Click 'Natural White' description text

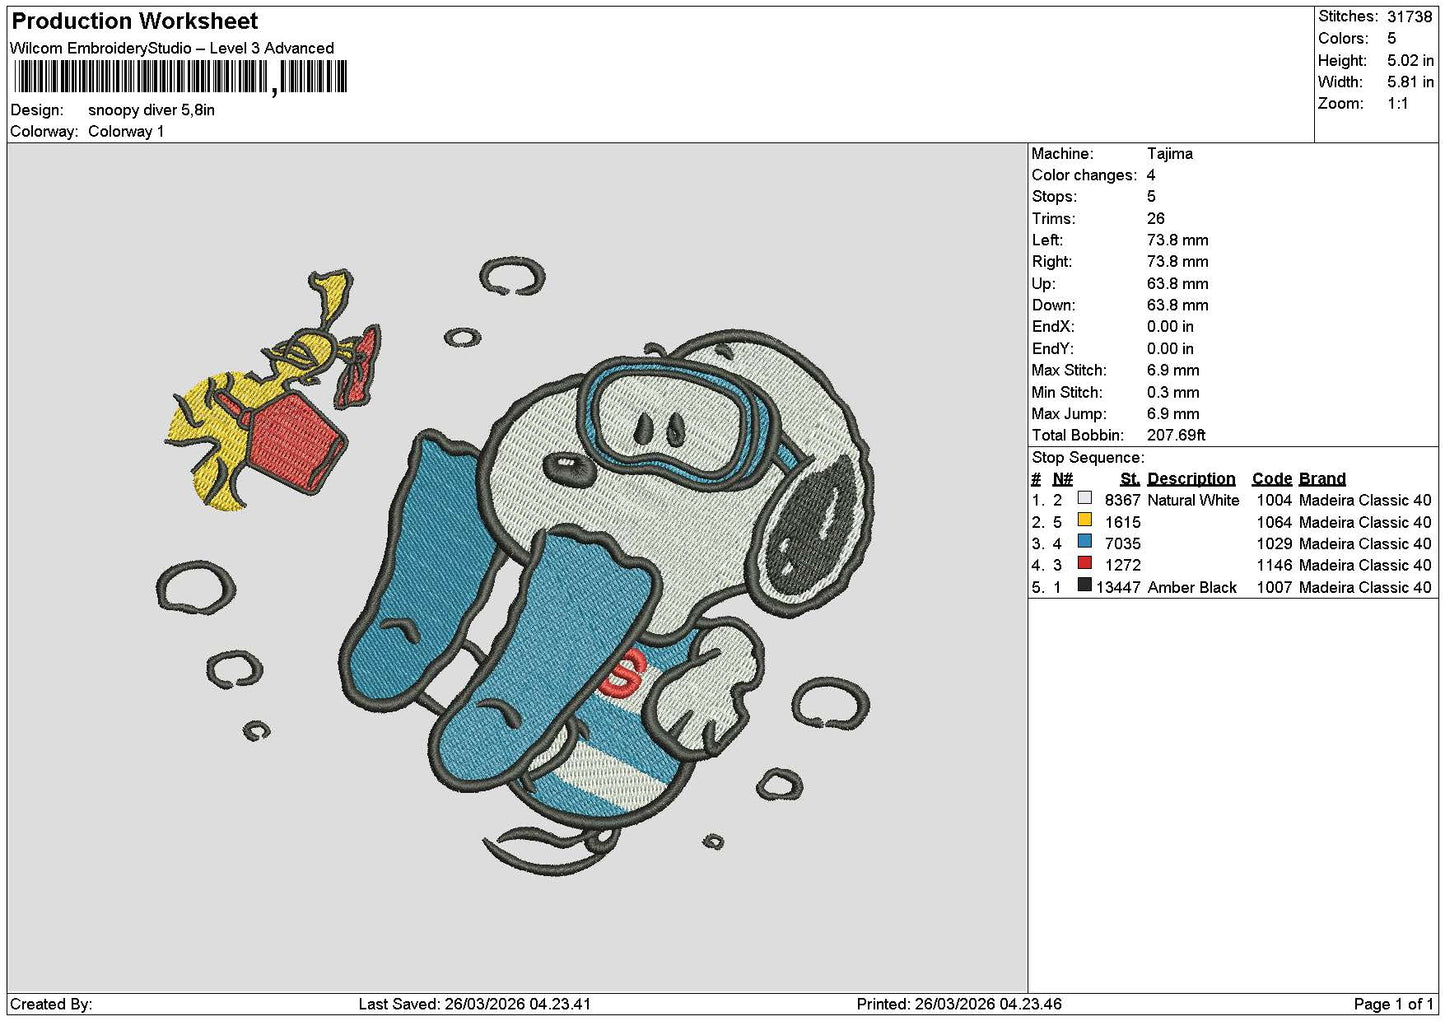pos(1193,500)
